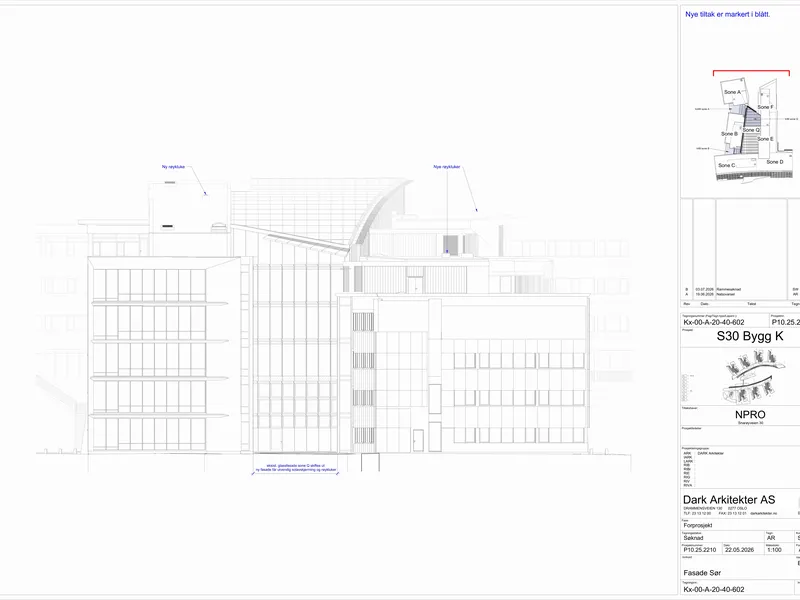Click the 'Sone F' key plan label
Screen dimensions: 800x600
point(765,107)
